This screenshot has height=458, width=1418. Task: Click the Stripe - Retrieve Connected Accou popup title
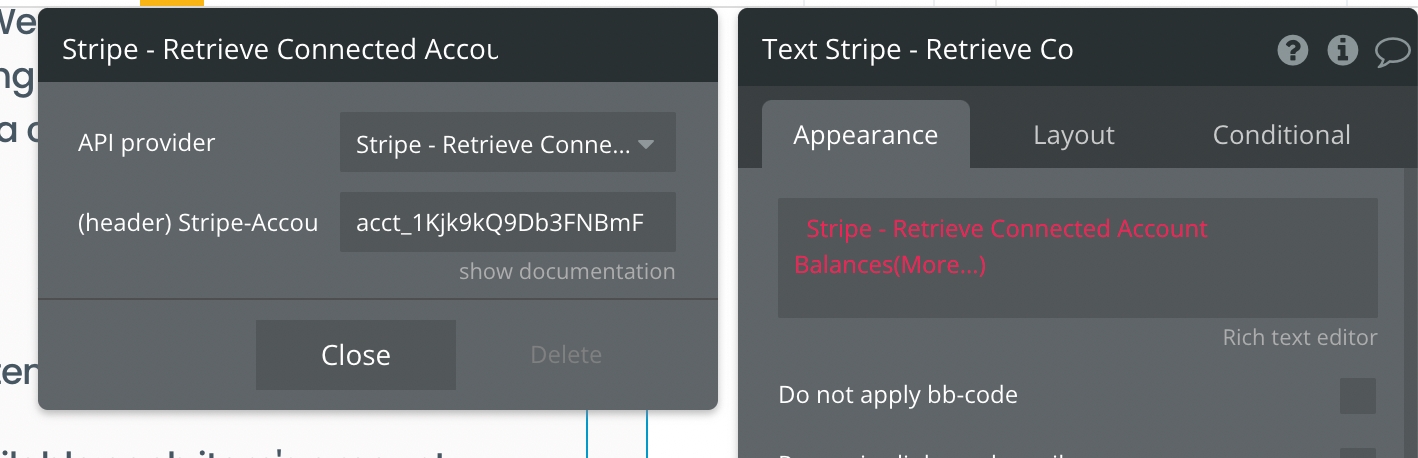(x=280, y=49)
